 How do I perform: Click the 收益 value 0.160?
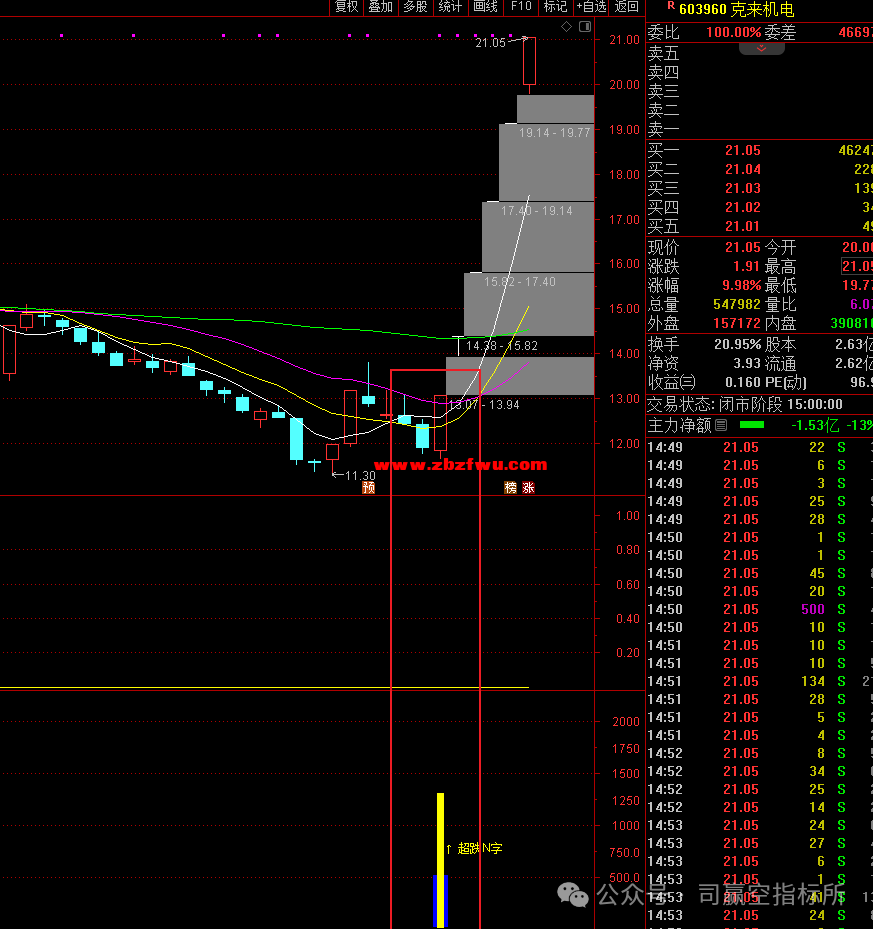pos(743,382)
